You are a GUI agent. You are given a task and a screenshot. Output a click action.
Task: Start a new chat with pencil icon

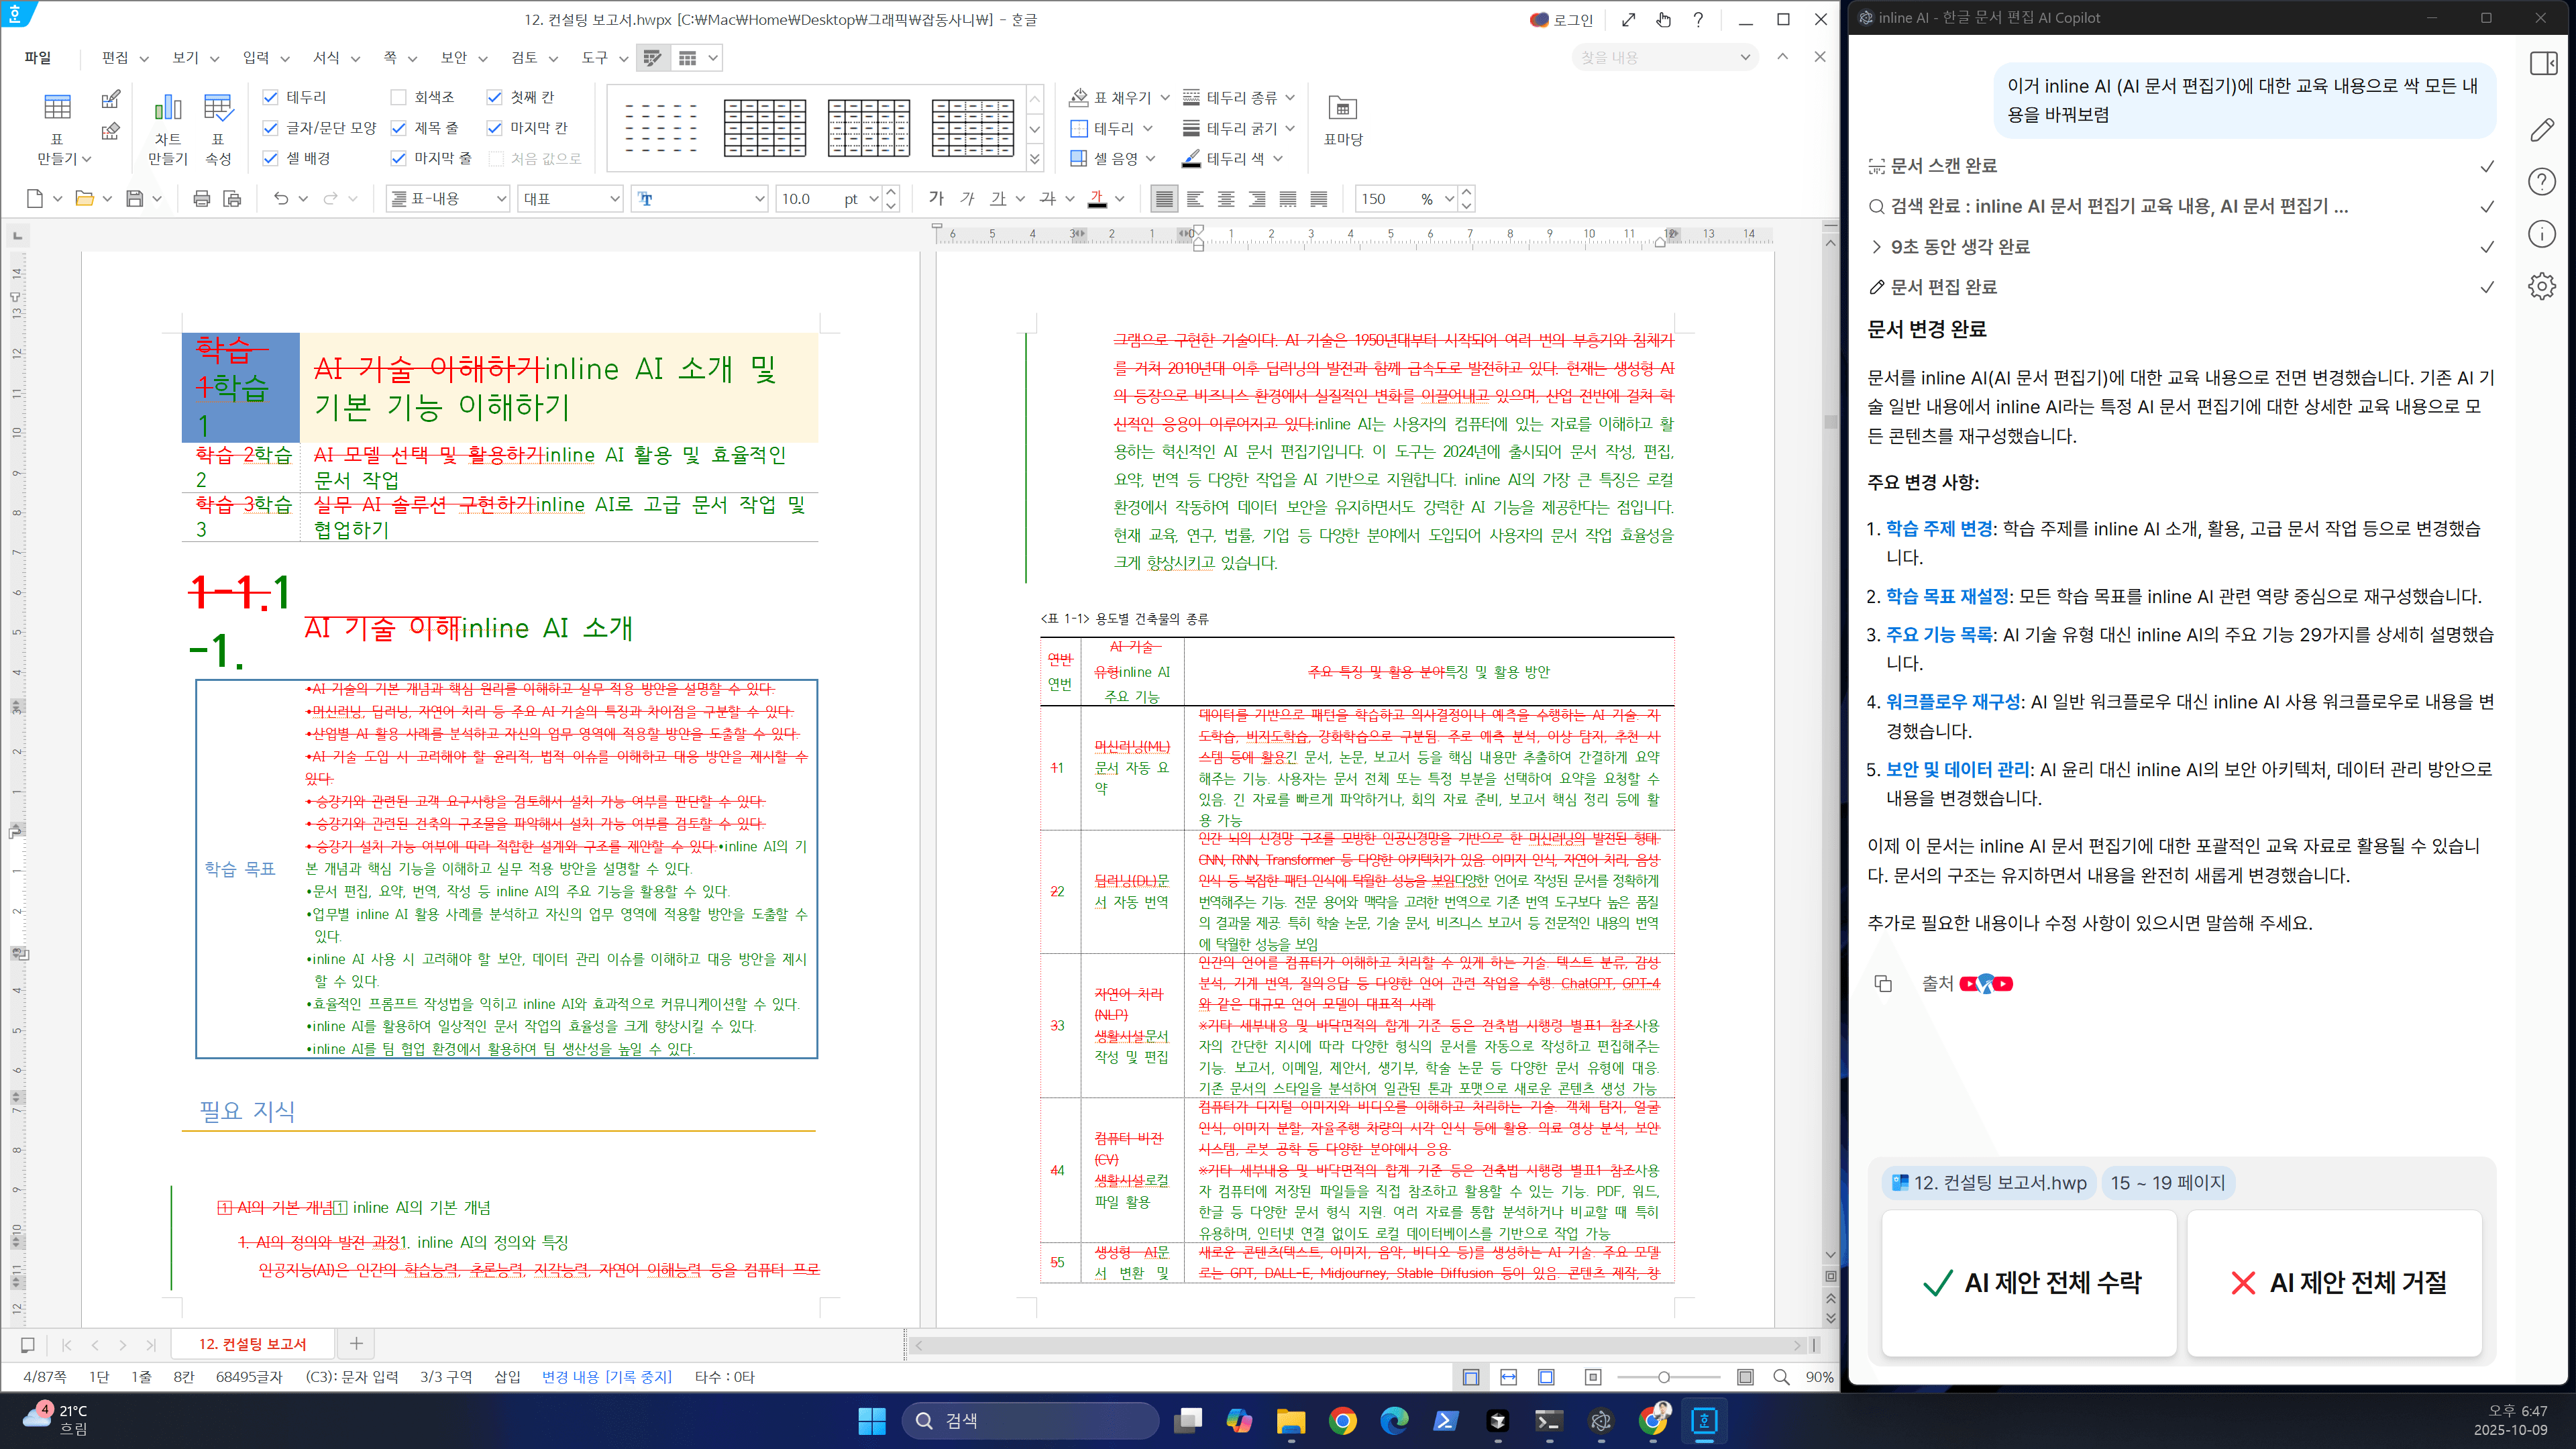[x=2543, y=130]
